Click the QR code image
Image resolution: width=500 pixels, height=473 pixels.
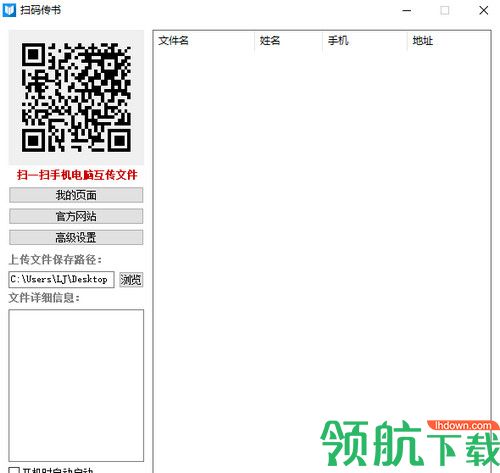pos(76,97)
